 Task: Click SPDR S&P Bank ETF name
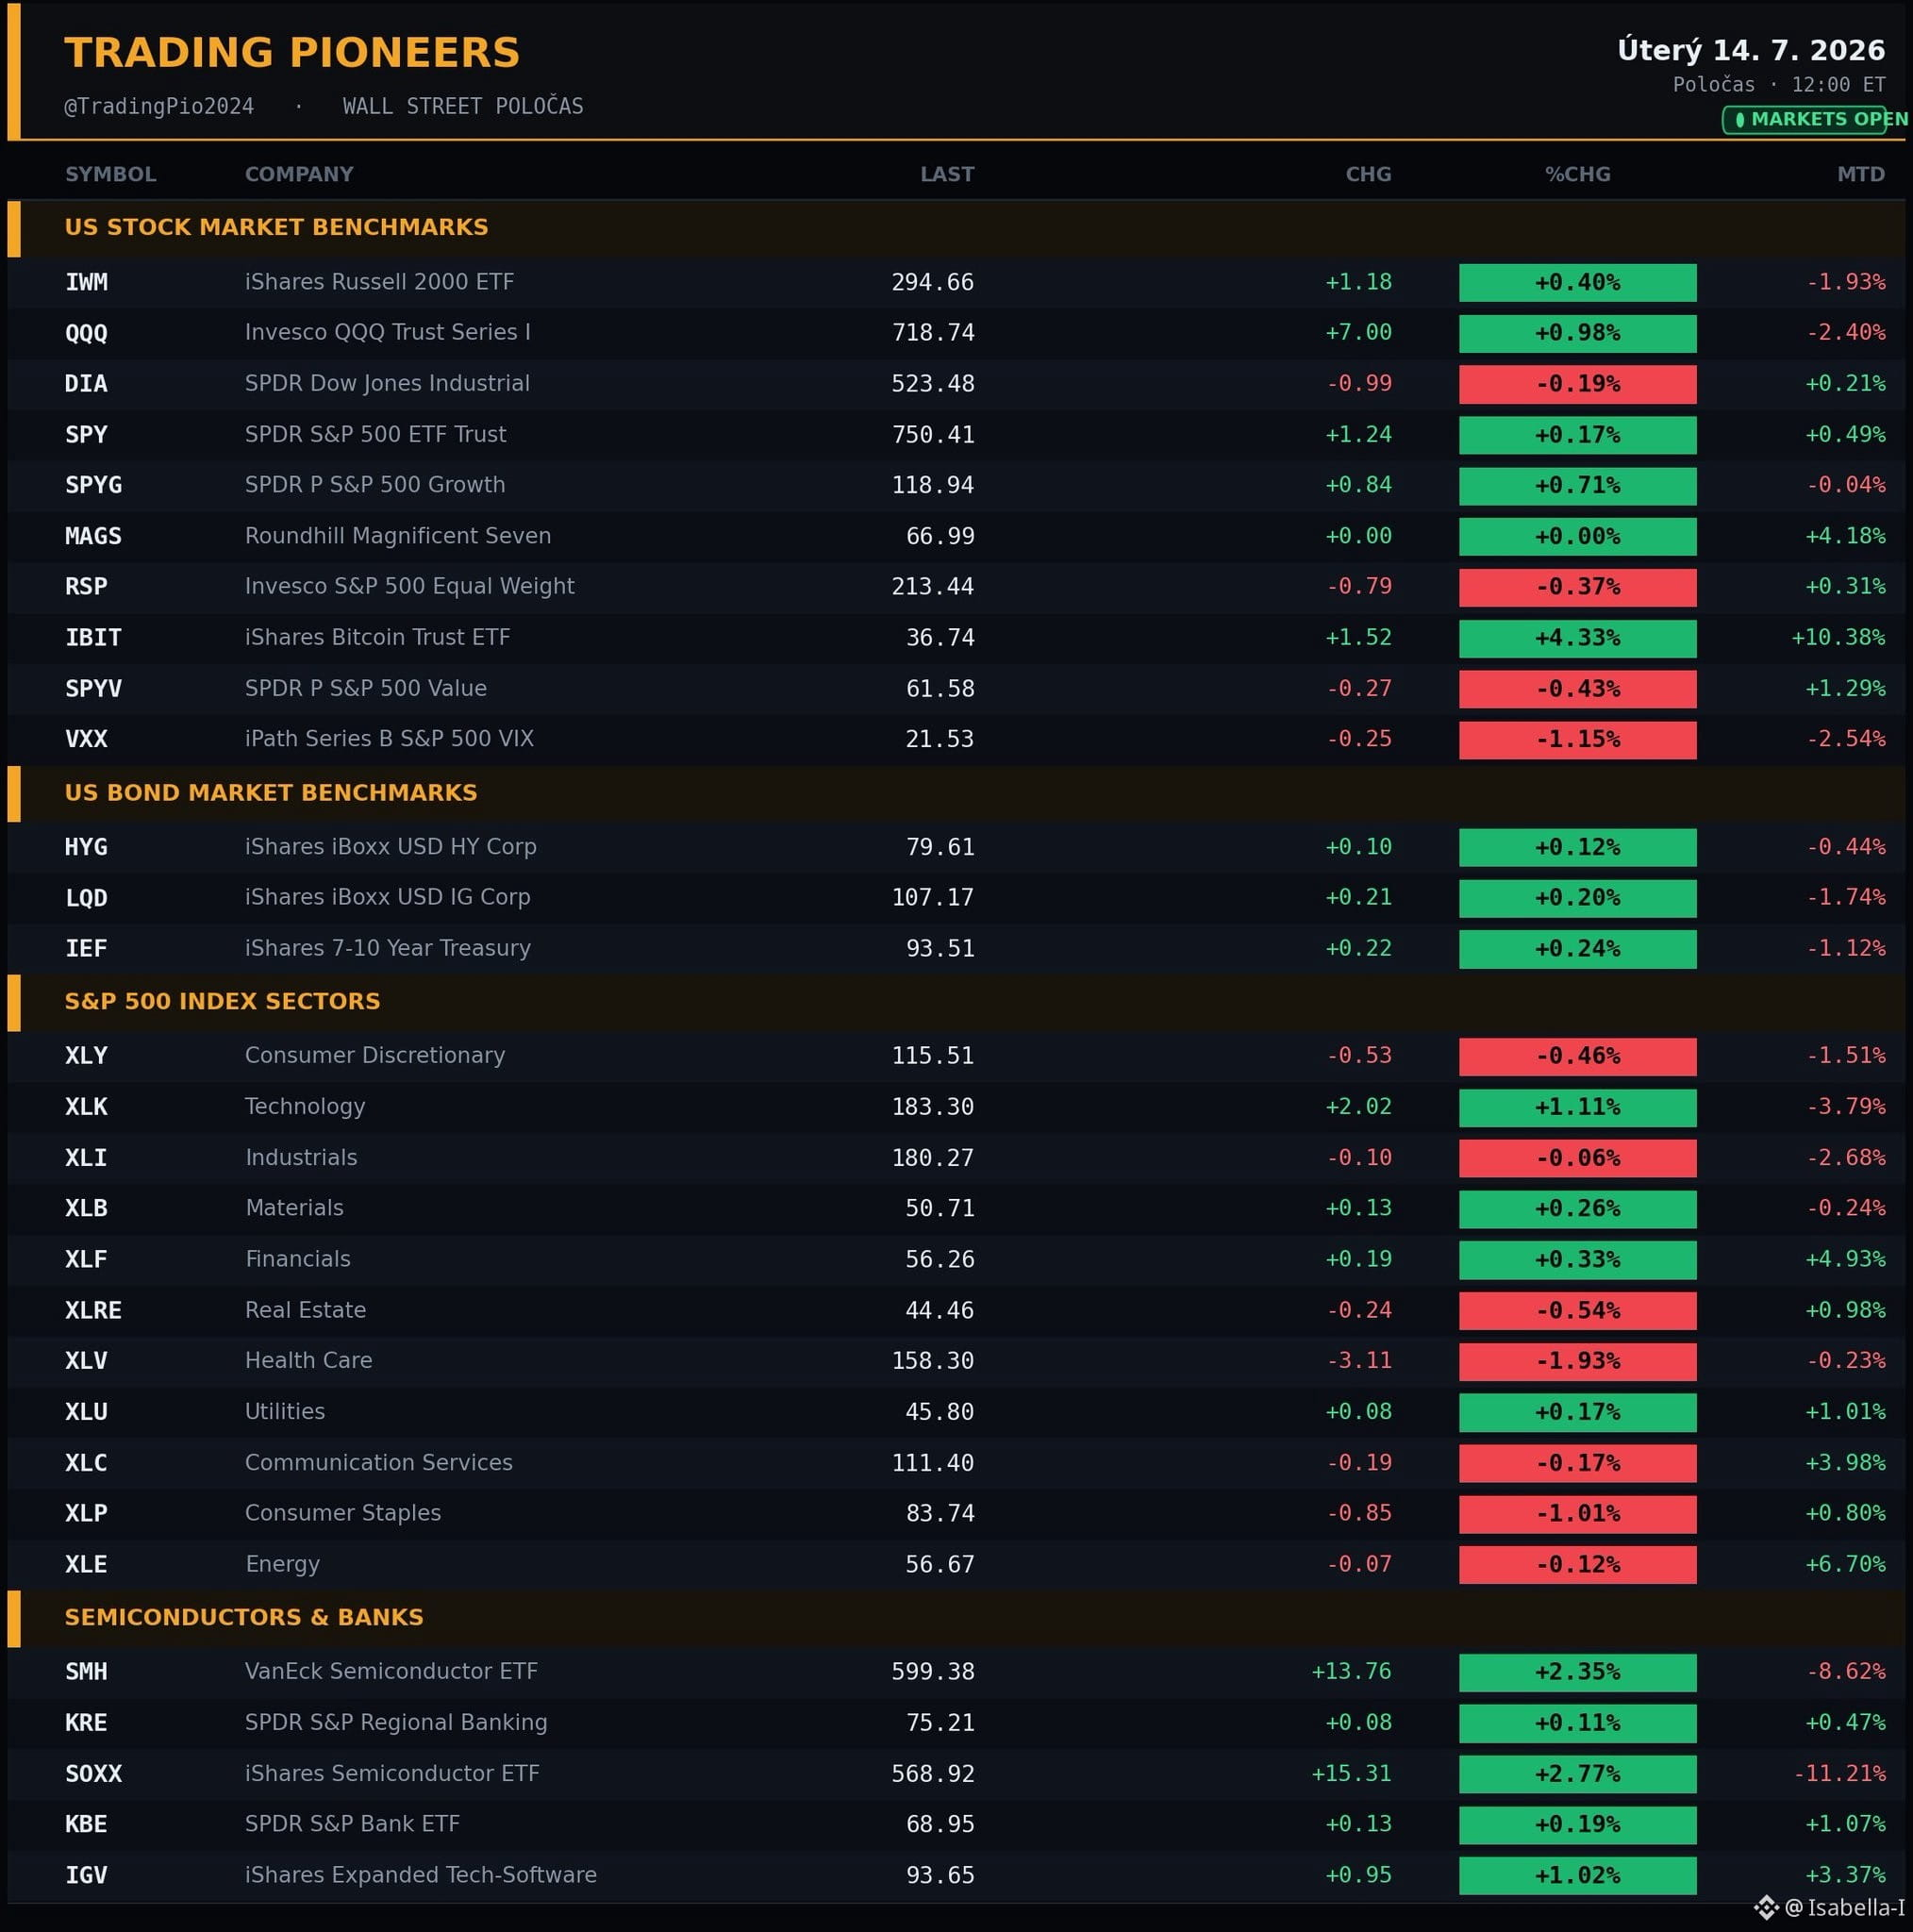coord(352,1824)
